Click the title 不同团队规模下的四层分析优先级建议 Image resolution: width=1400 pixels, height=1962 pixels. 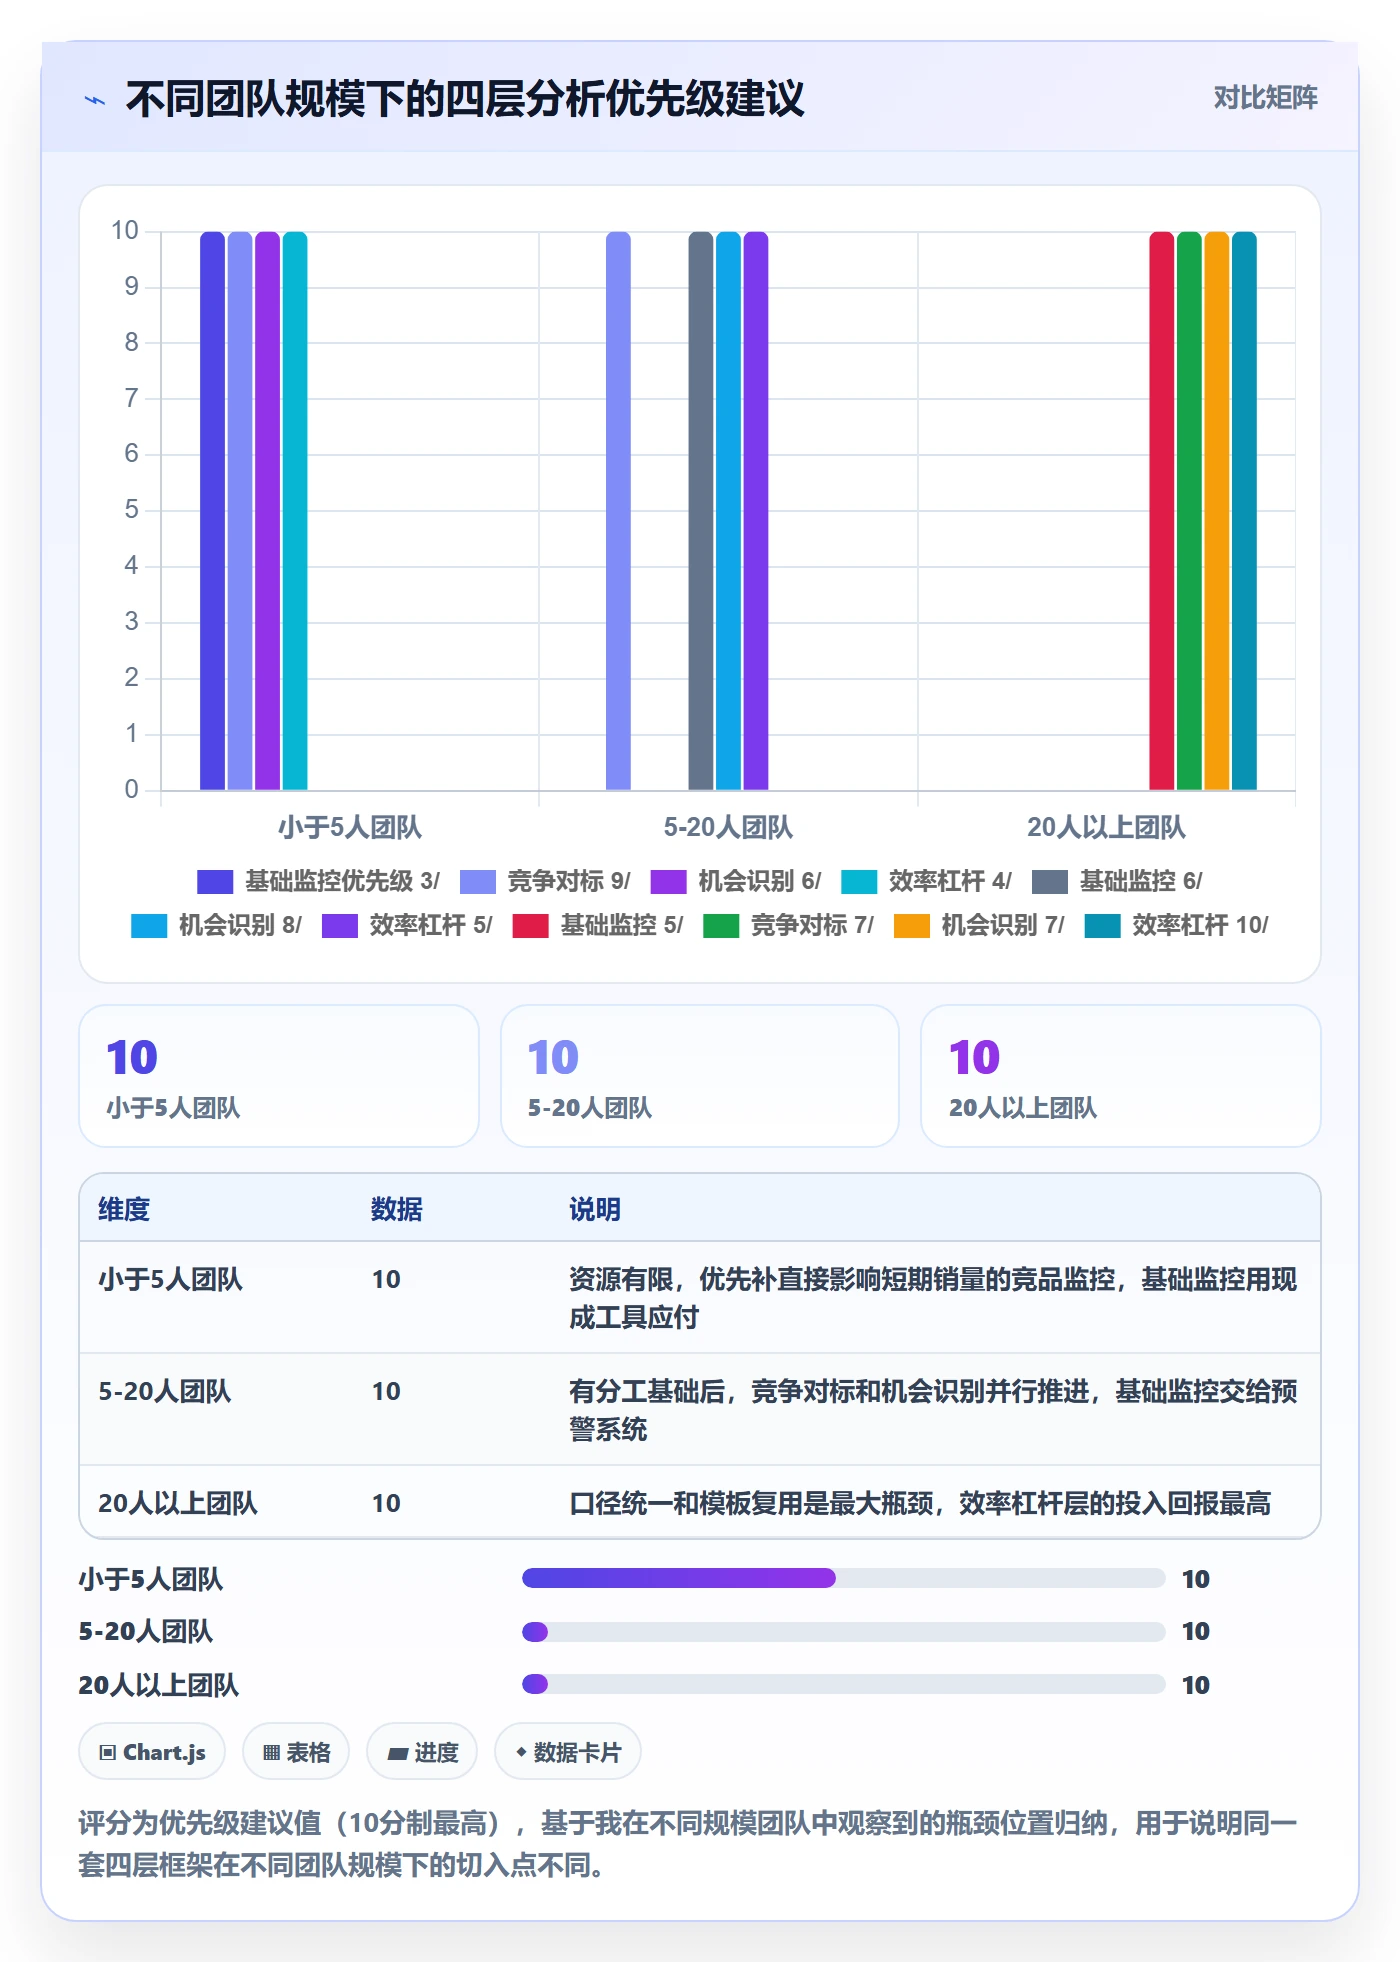[x=465, y=99]
